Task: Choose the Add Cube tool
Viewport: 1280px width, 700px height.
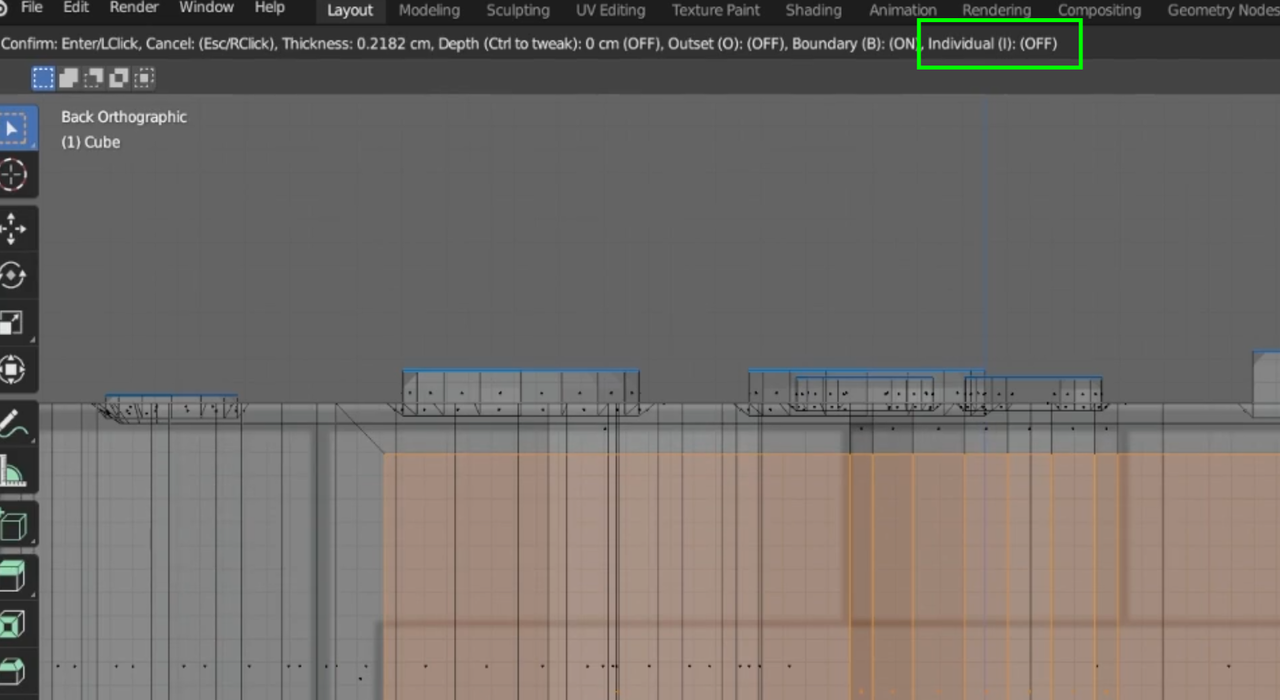Action: [x=14, y=524]
